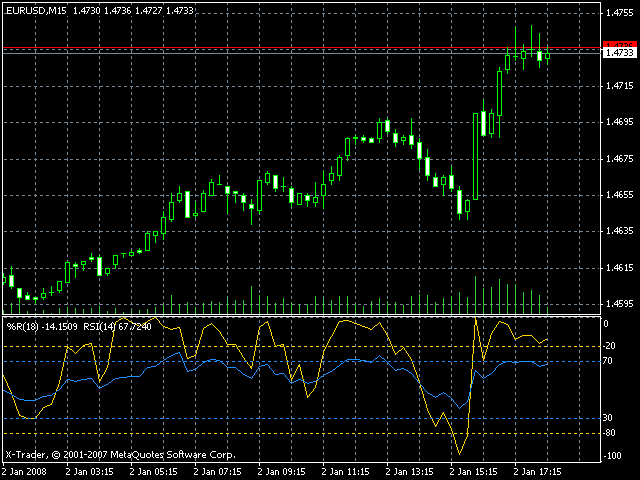Click the 2 Jan 11:15 time label
This screenshot has height=480, width=640.
(346, 472)
